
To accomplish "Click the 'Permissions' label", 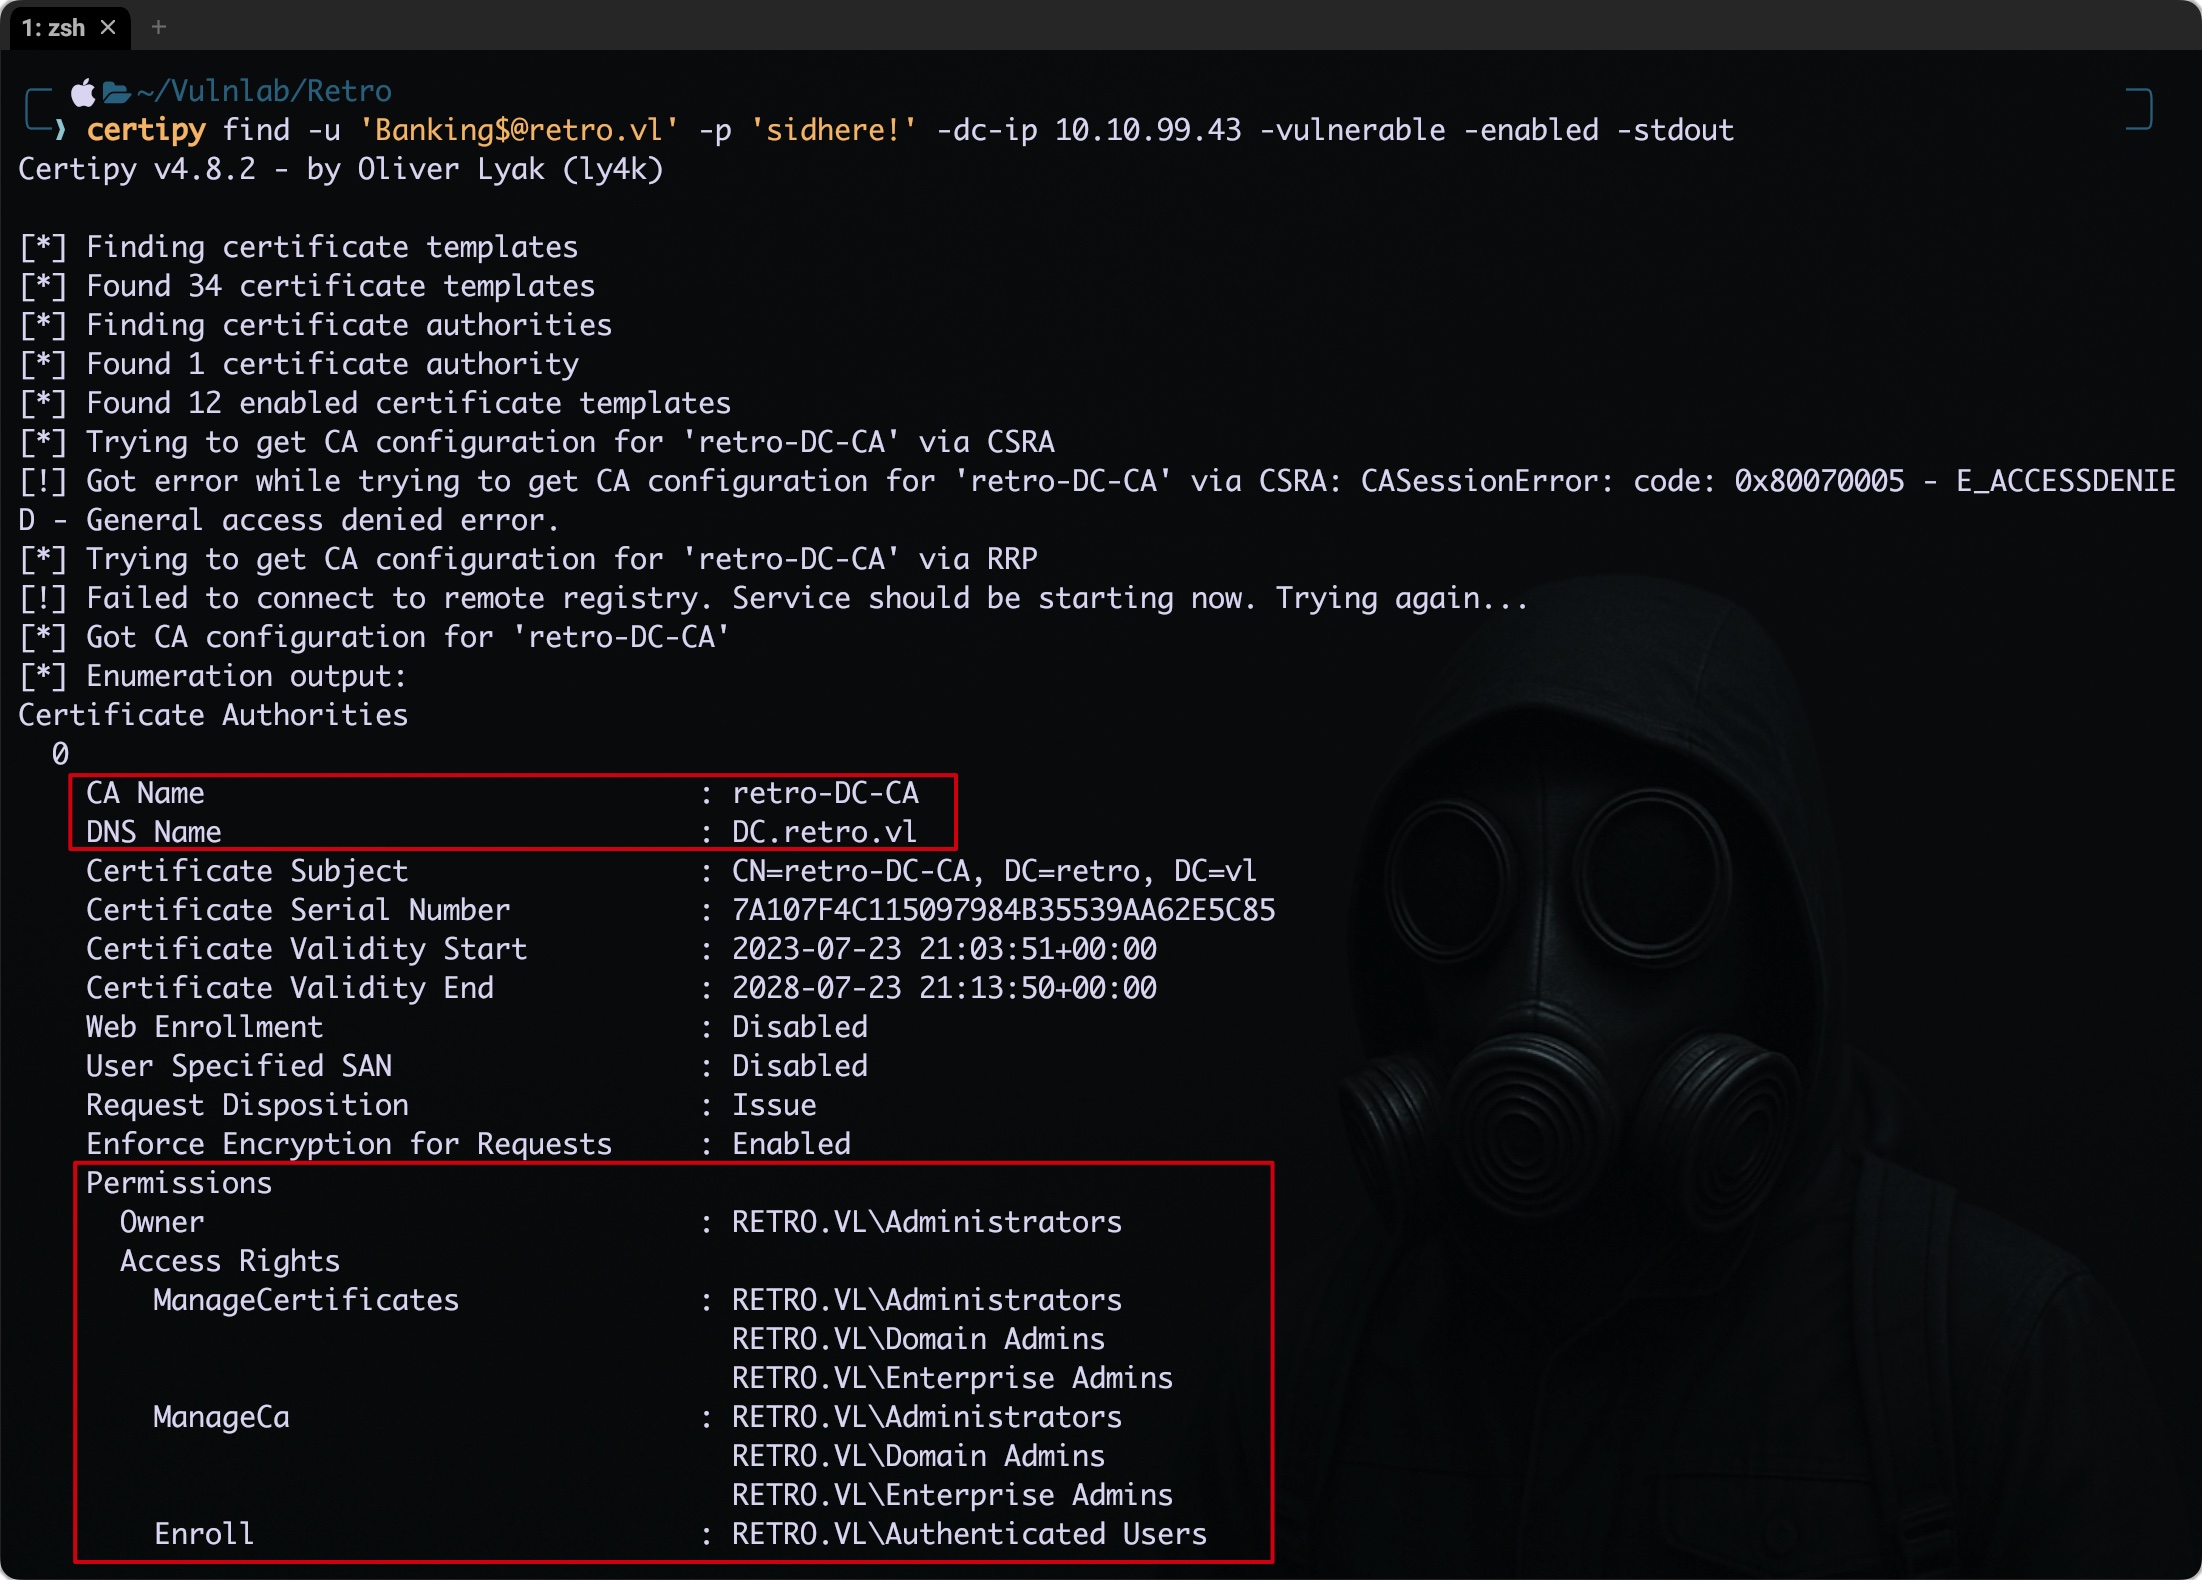I will pos(179,1183).
